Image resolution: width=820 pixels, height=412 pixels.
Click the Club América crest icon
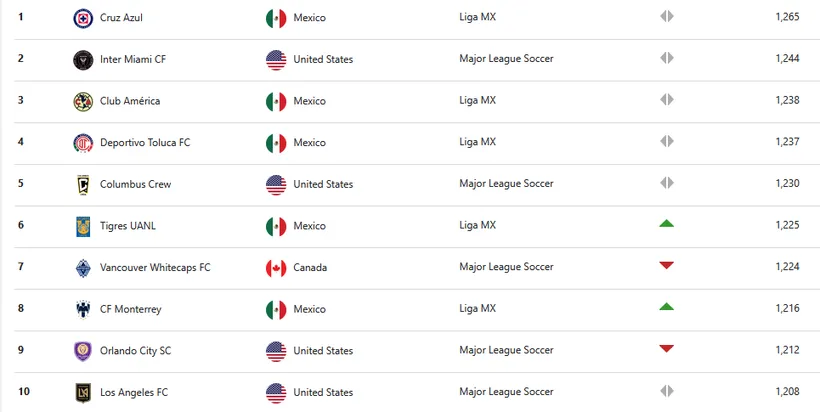[x=83, y=101]
